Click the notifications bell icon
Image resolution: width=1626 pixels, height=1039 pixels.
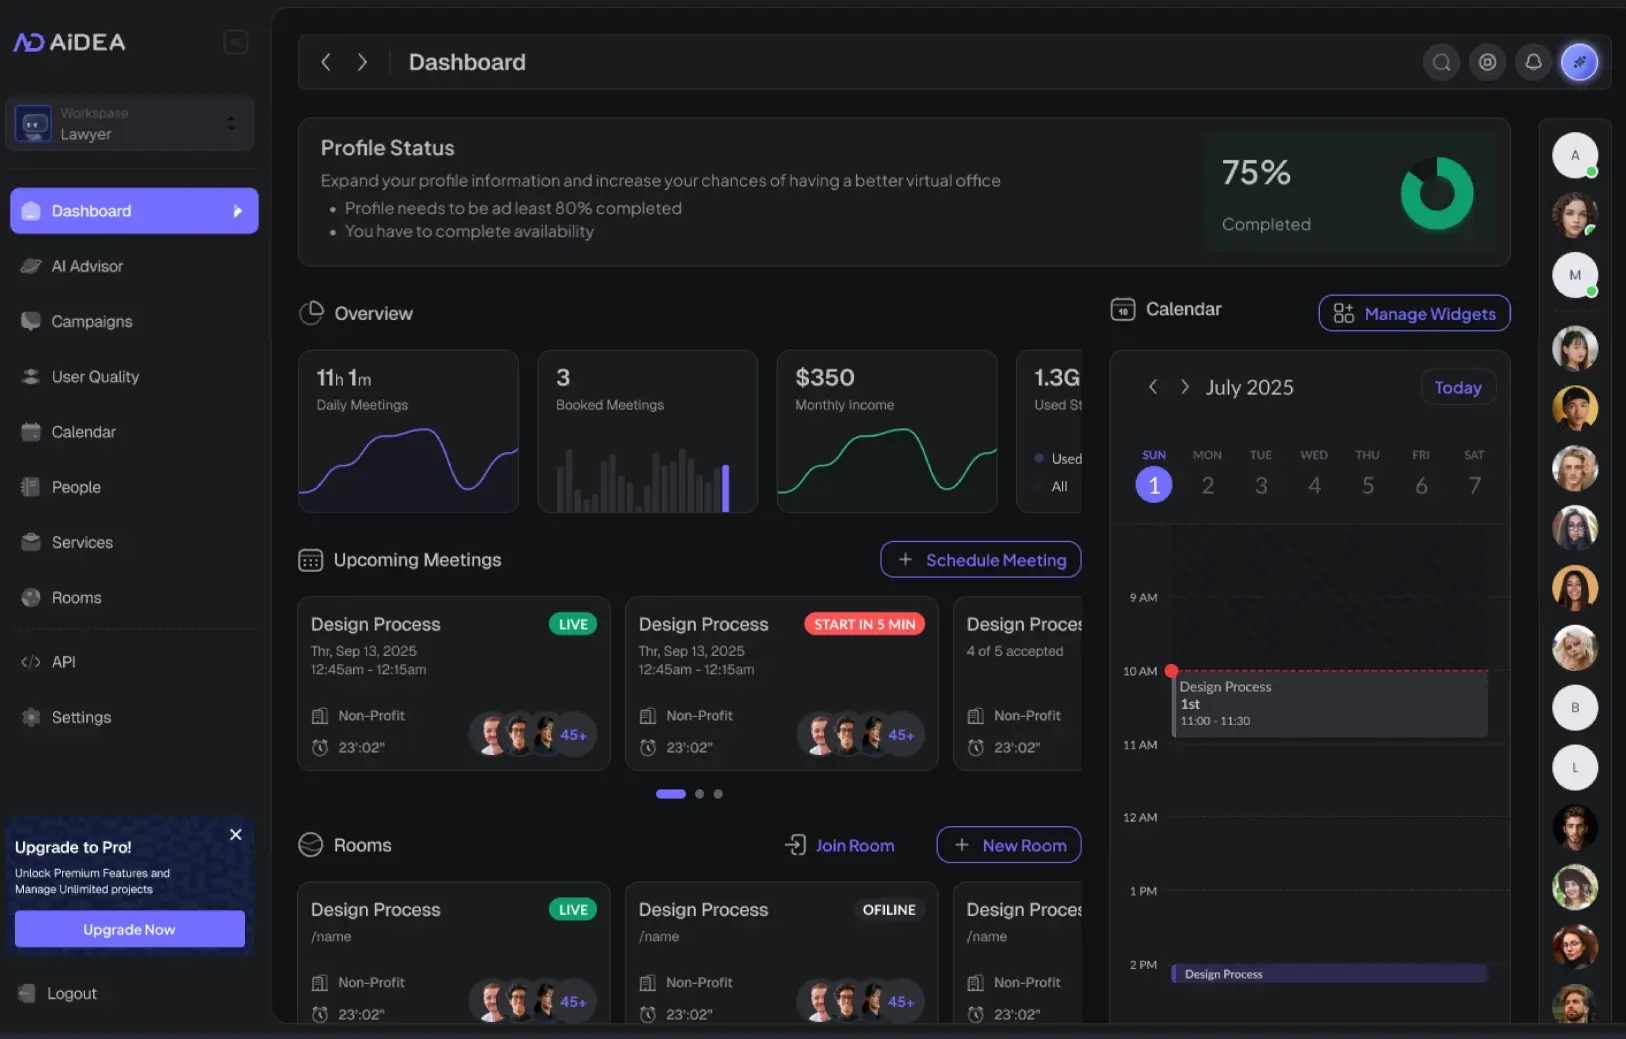(1533, 61)
